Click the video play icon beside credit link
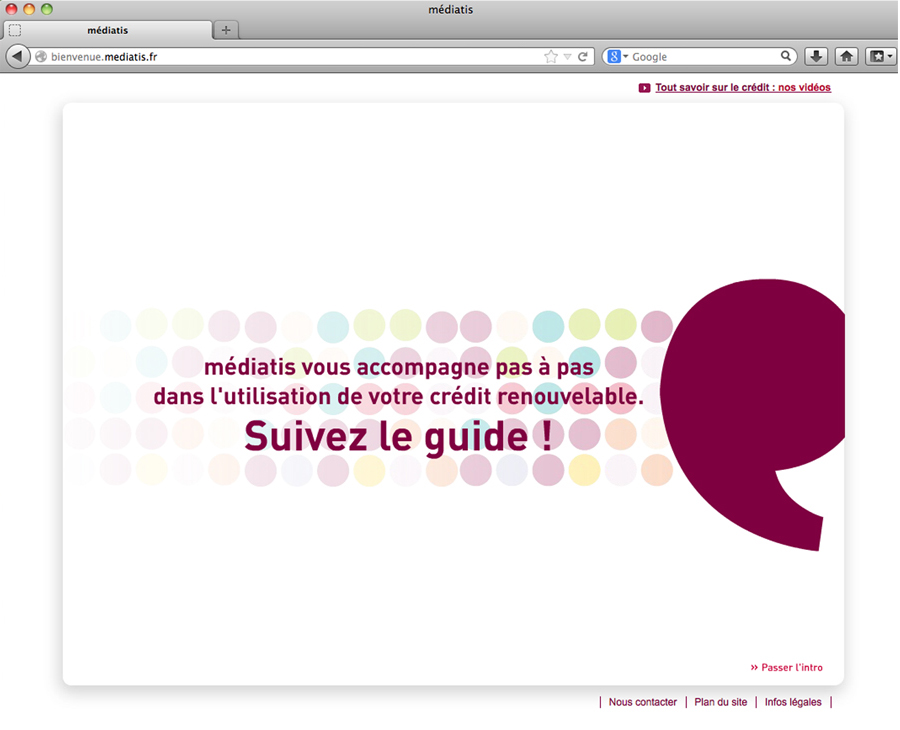 (644, 88)
